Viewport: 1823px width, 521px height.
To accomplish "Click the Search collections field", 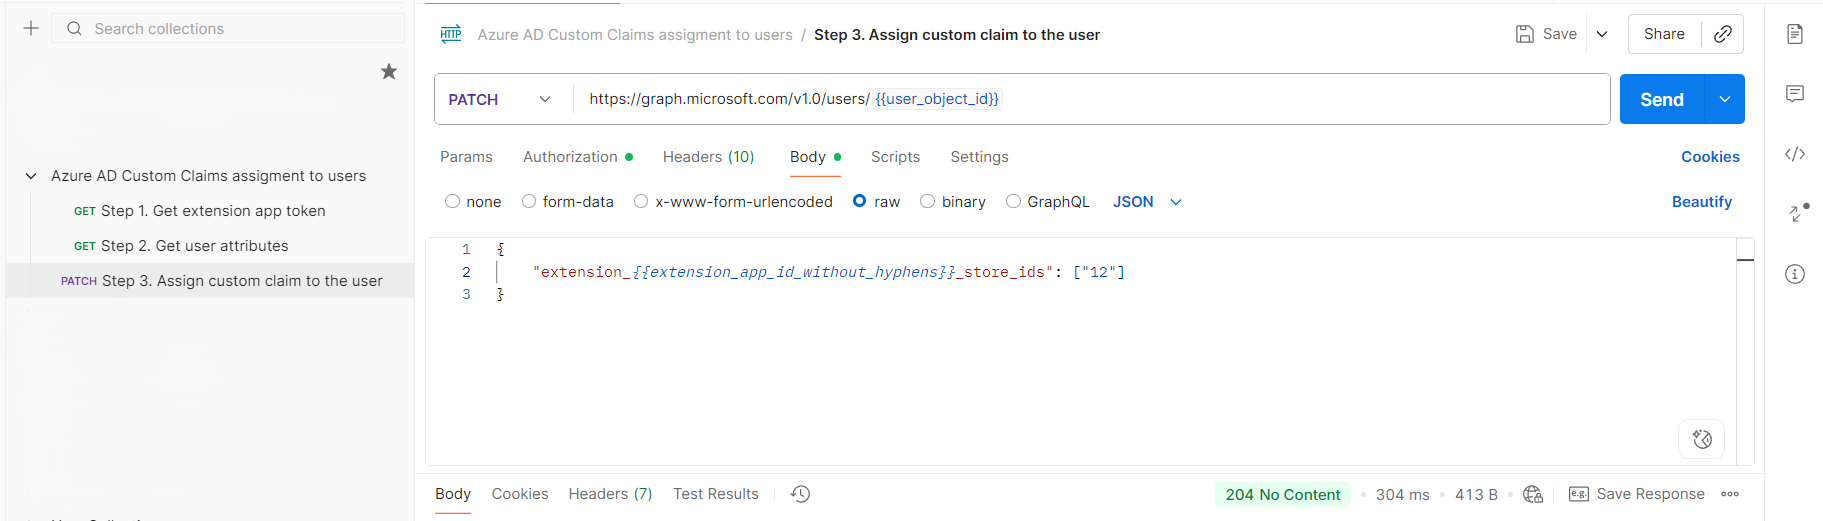I will [229, 29].
